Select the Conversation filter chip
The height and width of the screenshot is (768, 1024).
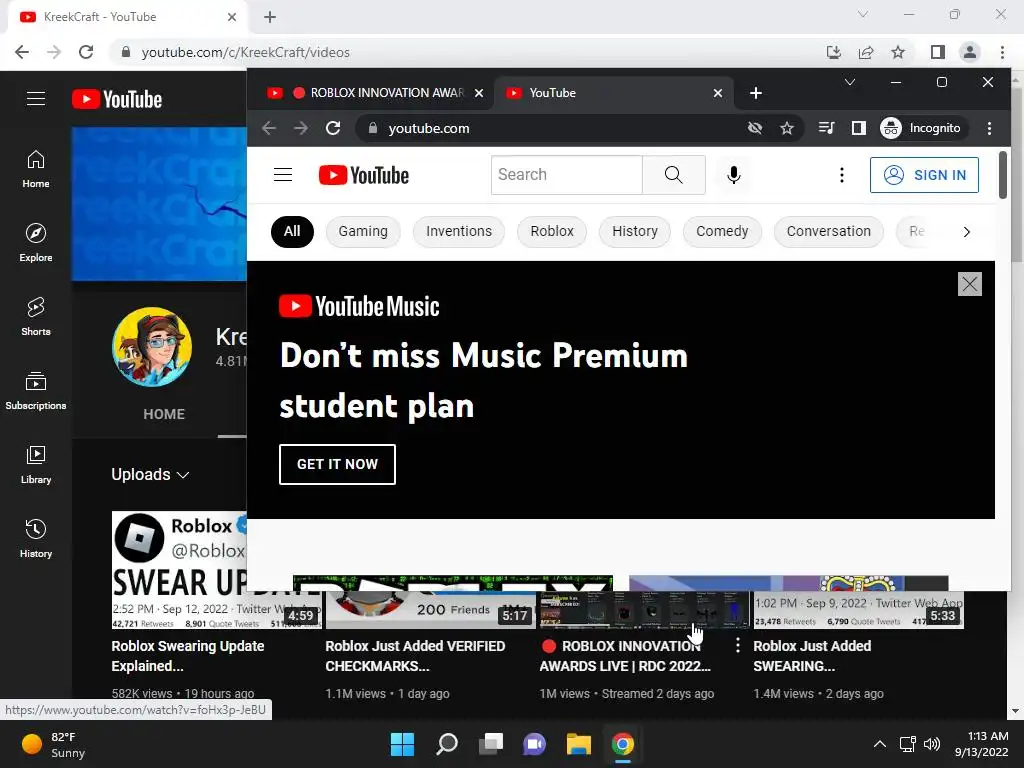click(829, 232)
